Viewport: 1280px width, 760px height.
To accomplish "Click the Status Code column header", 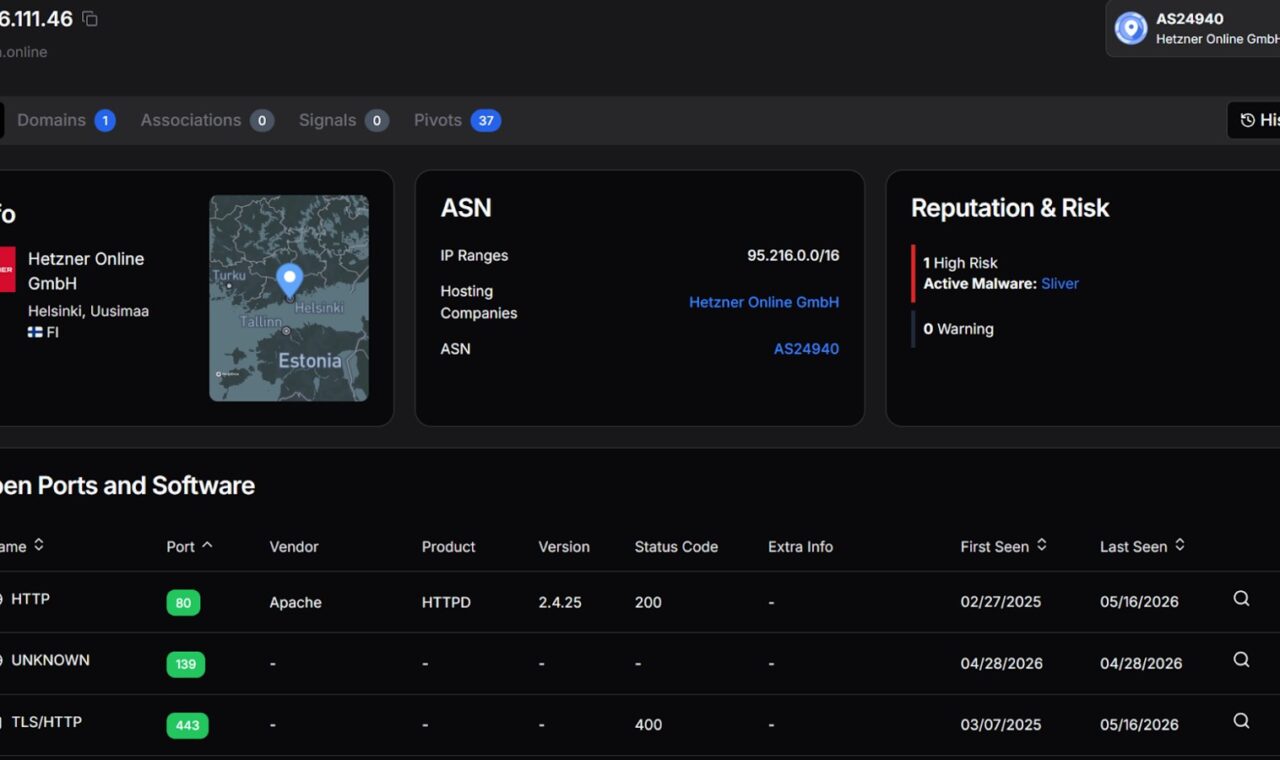I will coord(676,547).
